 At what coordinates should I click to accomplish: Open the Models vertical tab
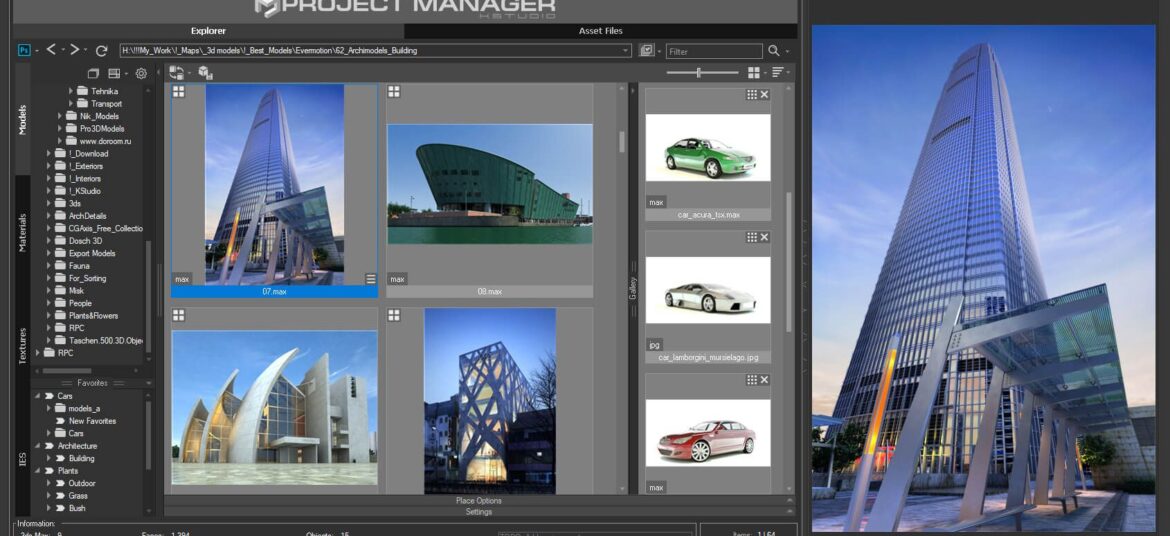[22, 119]
